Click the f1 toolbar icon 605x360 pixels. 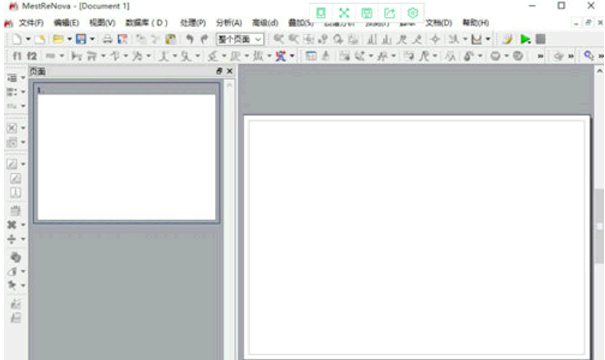coord(17,56)
